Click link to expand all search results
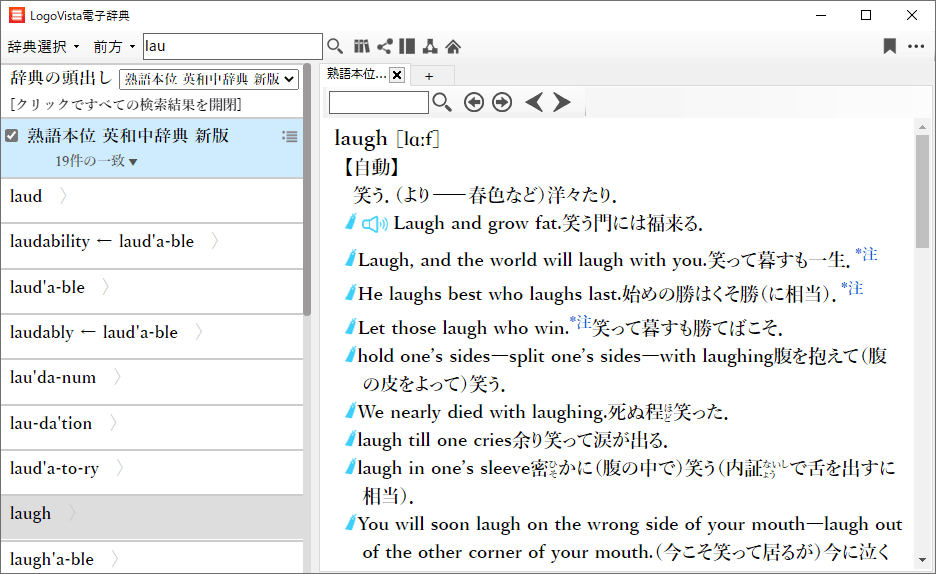The image size is (936, 574). click(x=125, y=104)
